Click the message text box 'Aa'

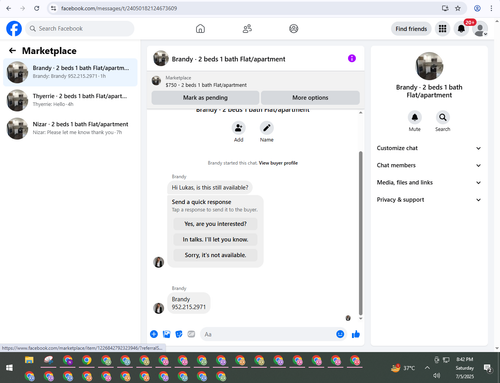pyautogui.click(x=268, y=334)
